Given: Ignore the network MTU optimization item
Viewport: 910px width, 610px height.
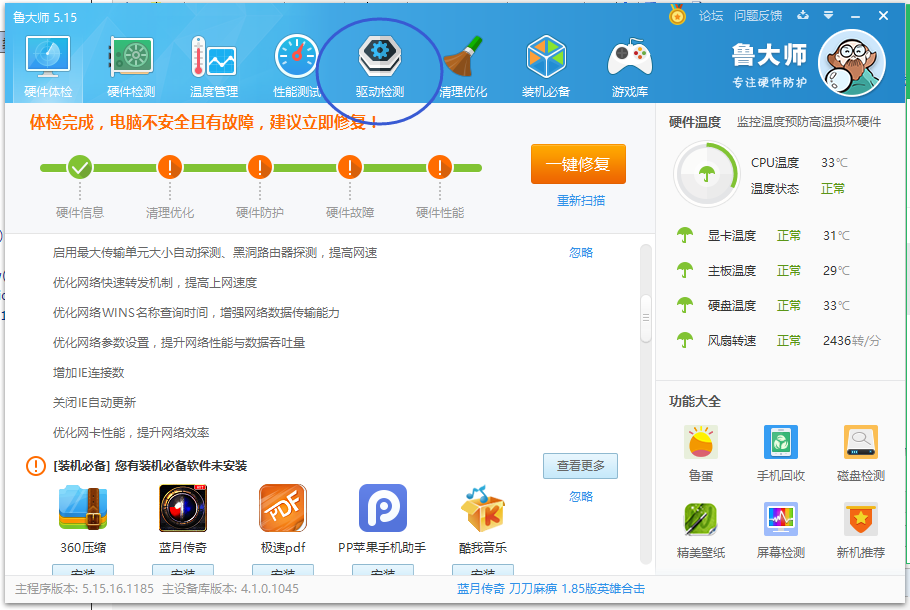Looking at the screenshot, I should tap(581, 252).
